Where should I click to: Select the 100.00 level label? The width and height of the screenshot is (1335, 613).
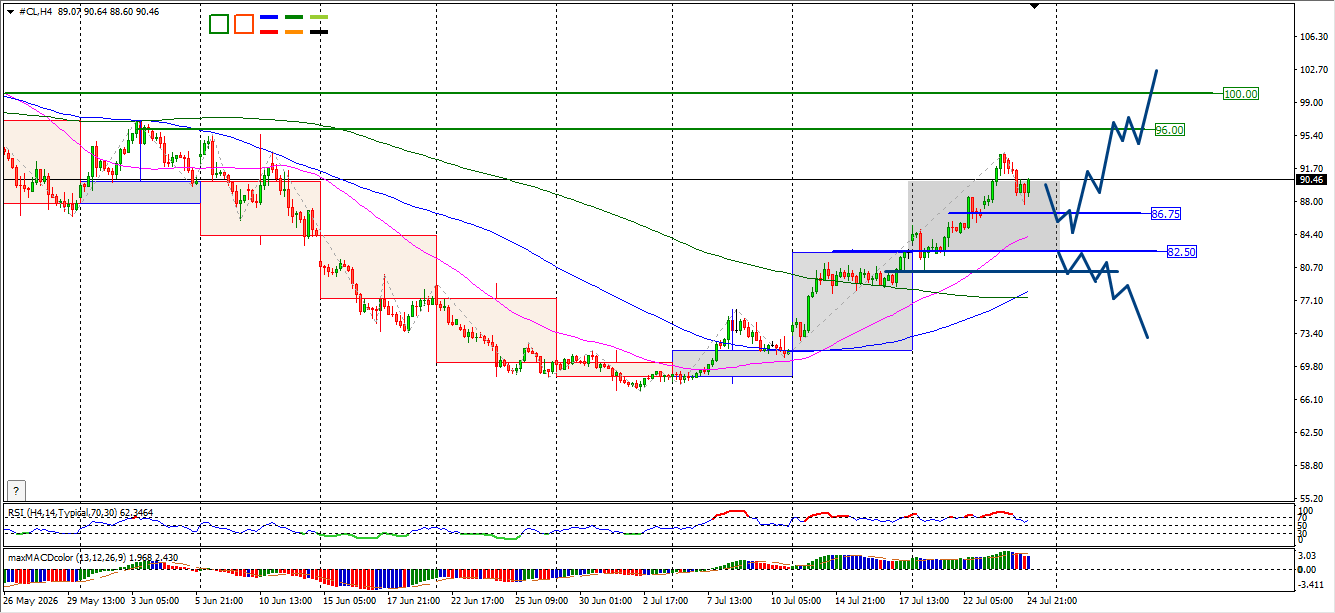[1241, 94]
